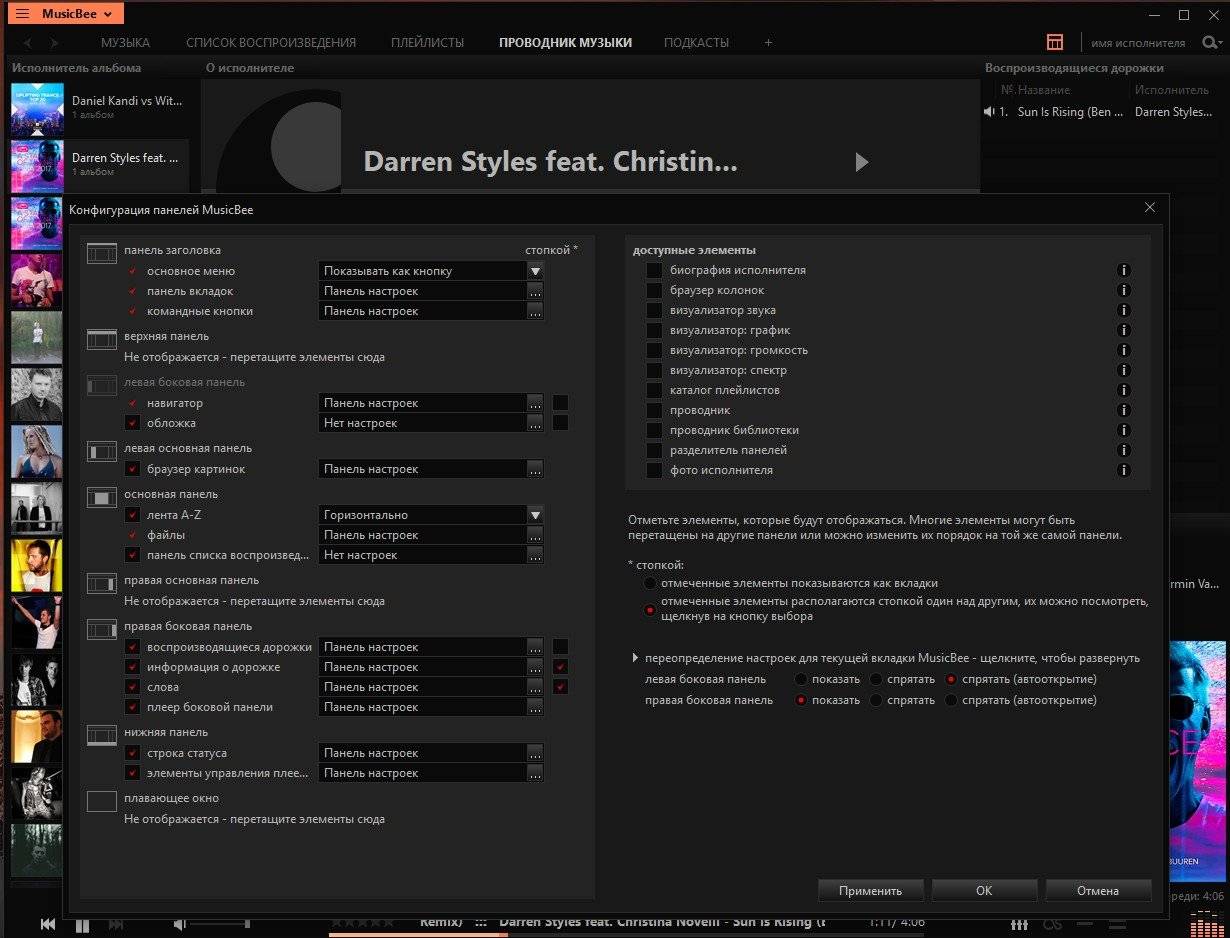Click the Применить button

point(870,890)
